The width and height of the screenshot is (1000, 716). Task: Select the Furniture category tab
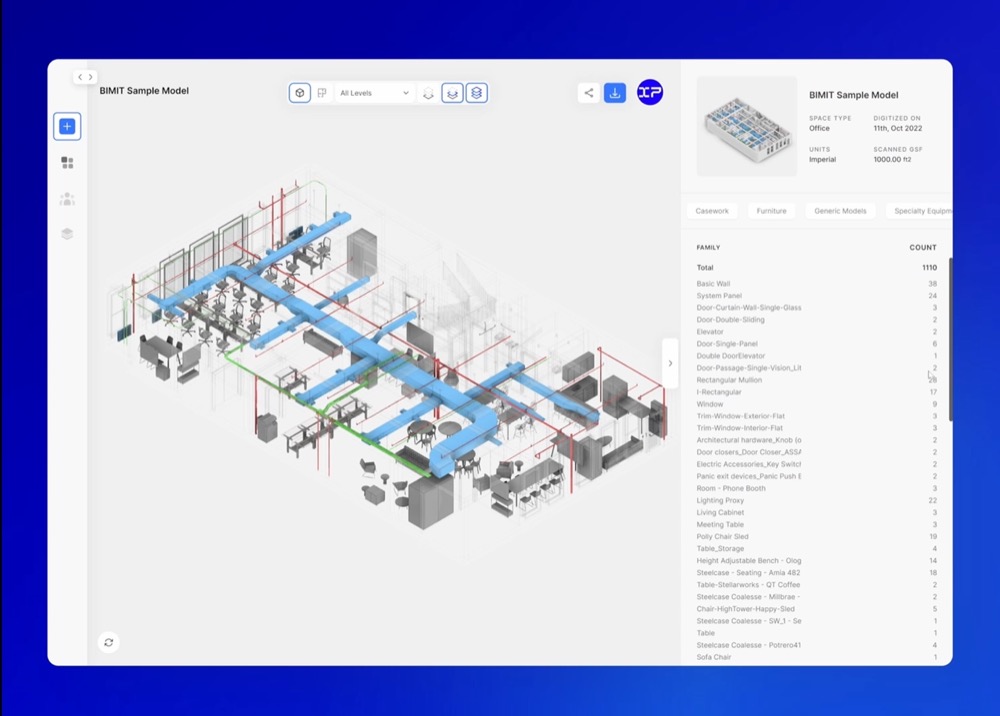coord(771,211)
